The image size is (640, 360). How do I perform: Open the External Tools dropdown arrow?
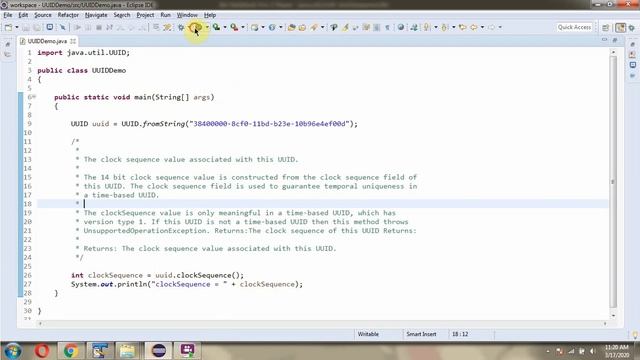pos(243,27)
